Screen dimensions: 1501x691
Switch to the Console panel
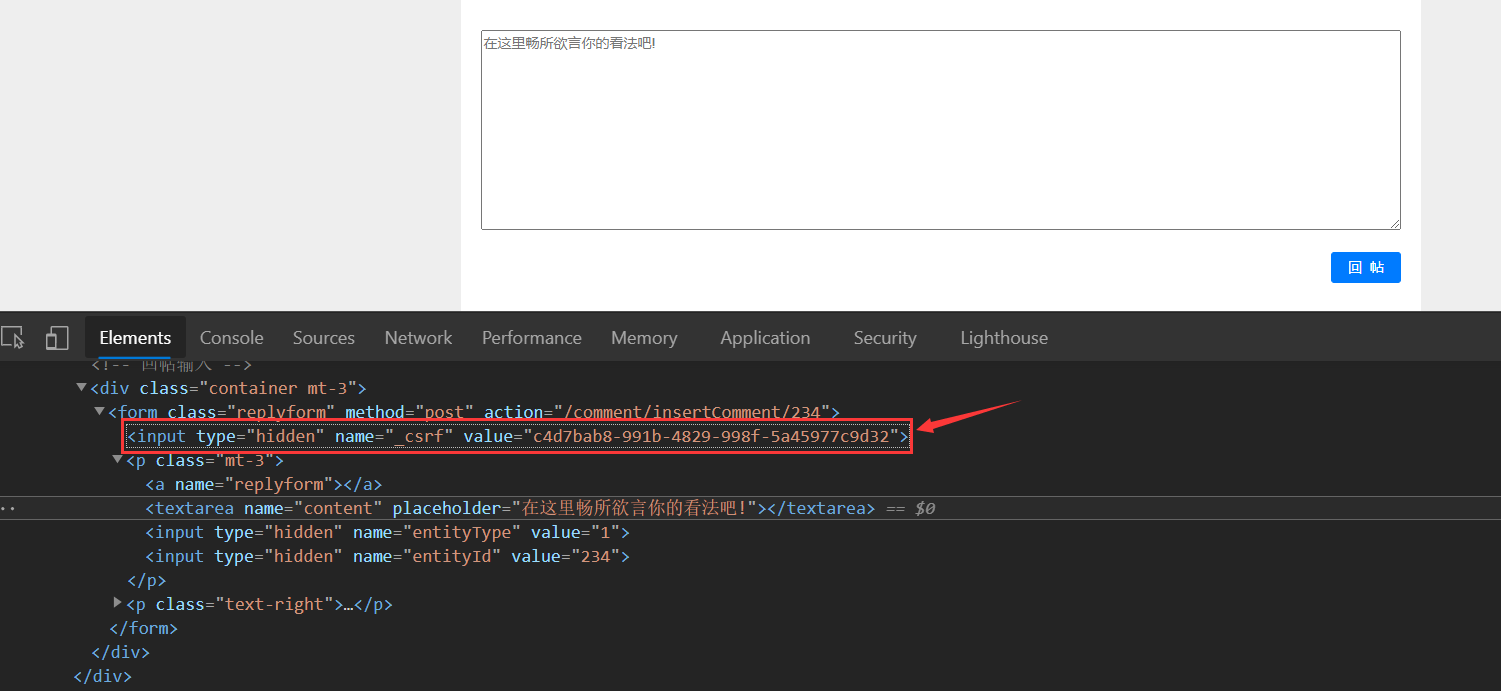coord(231,338)
